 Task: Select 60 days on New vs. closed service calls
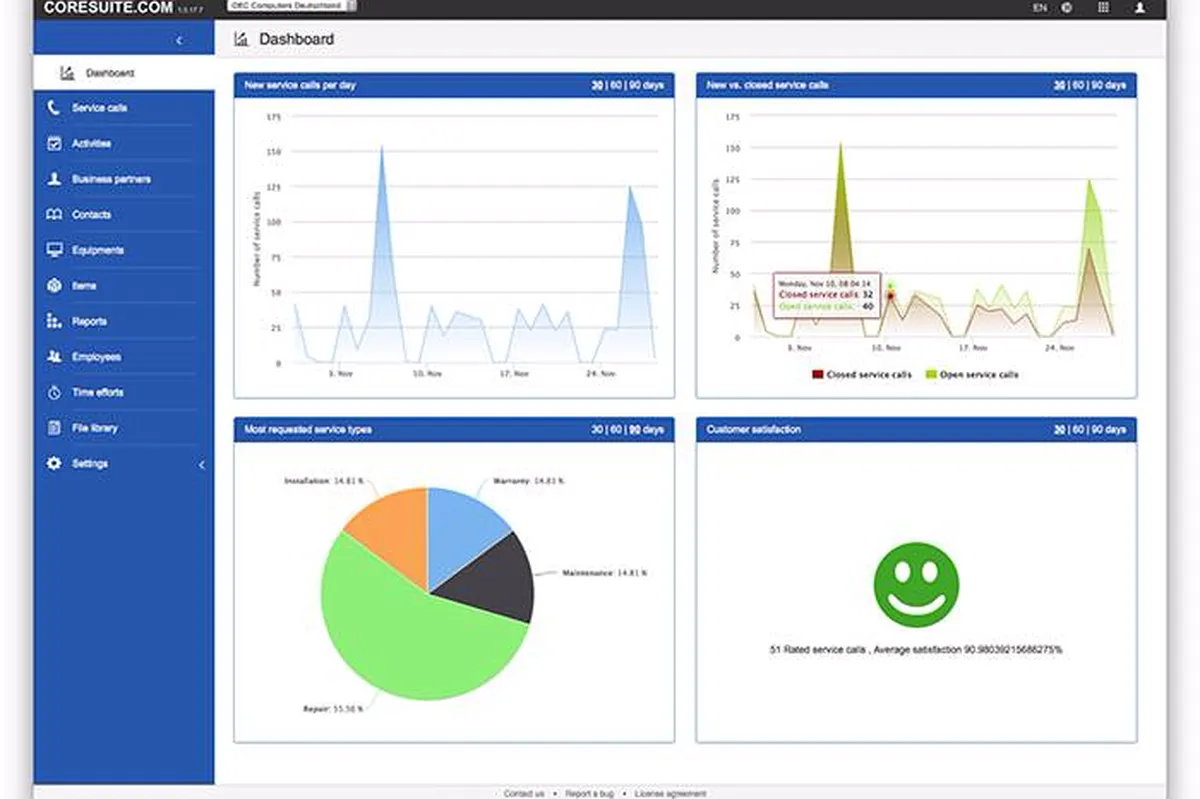click(1078, 86)
